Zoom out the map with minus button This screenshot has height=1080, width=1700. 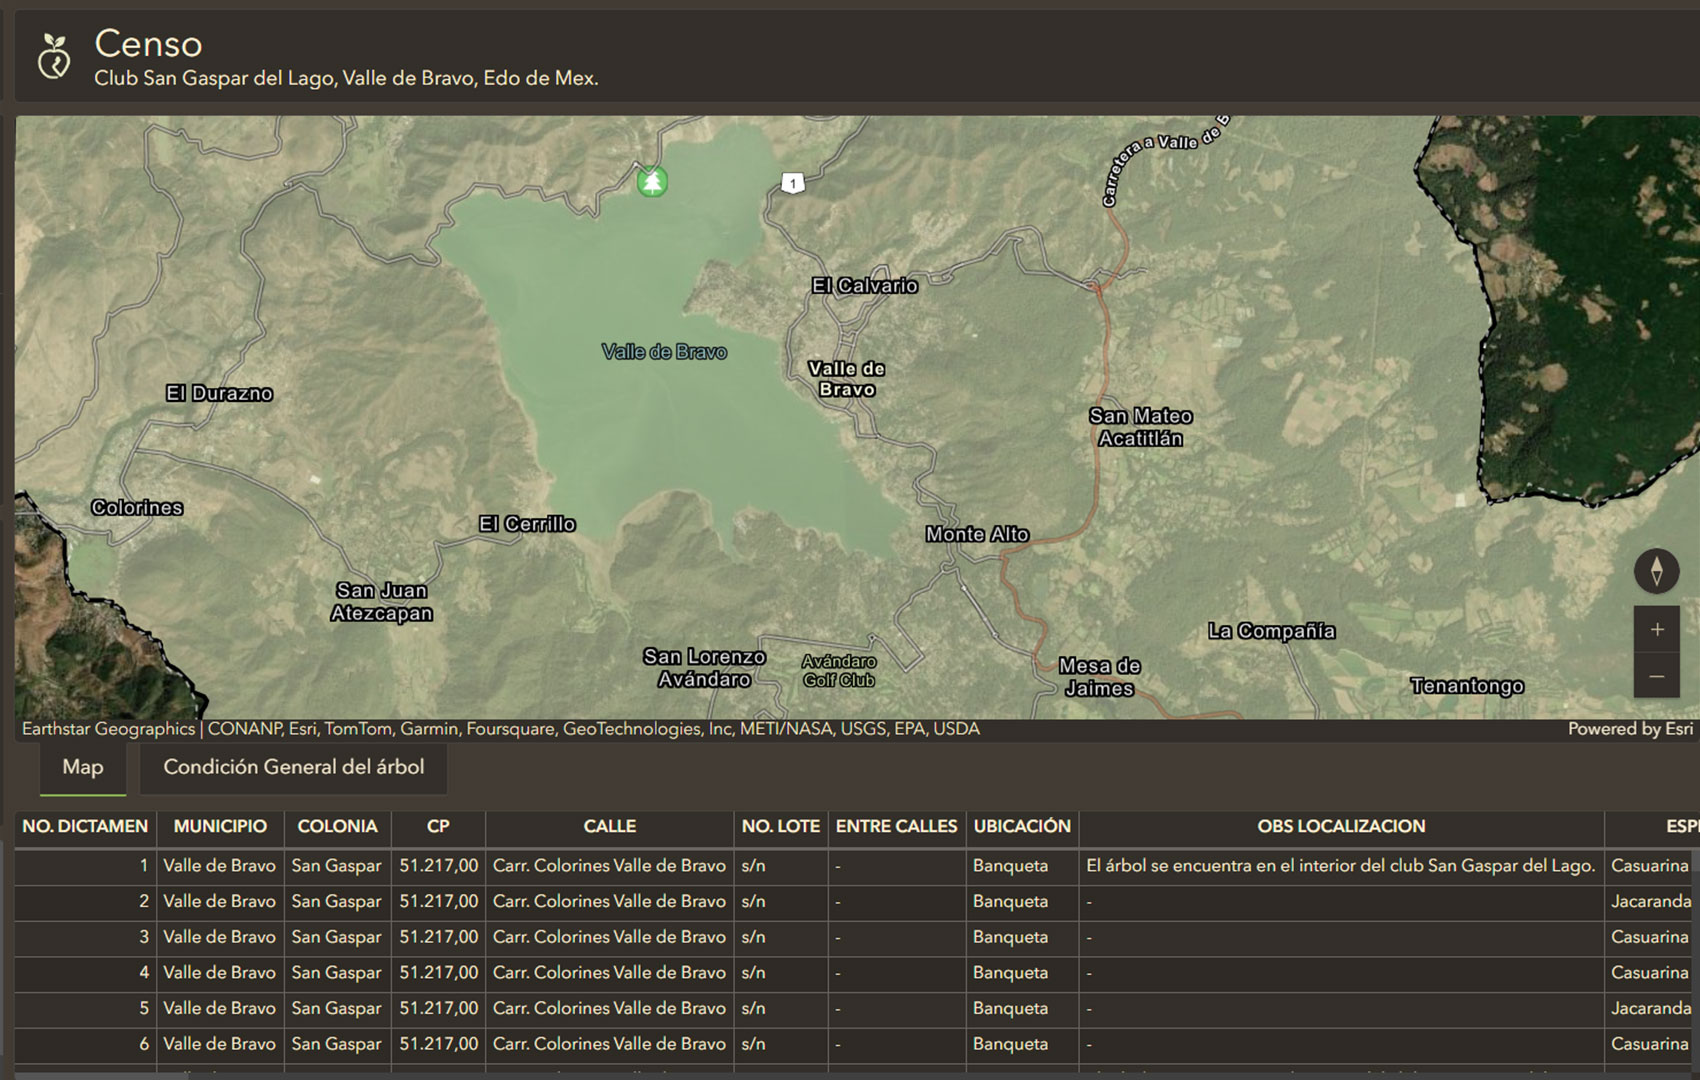(x=1656, y=676)
